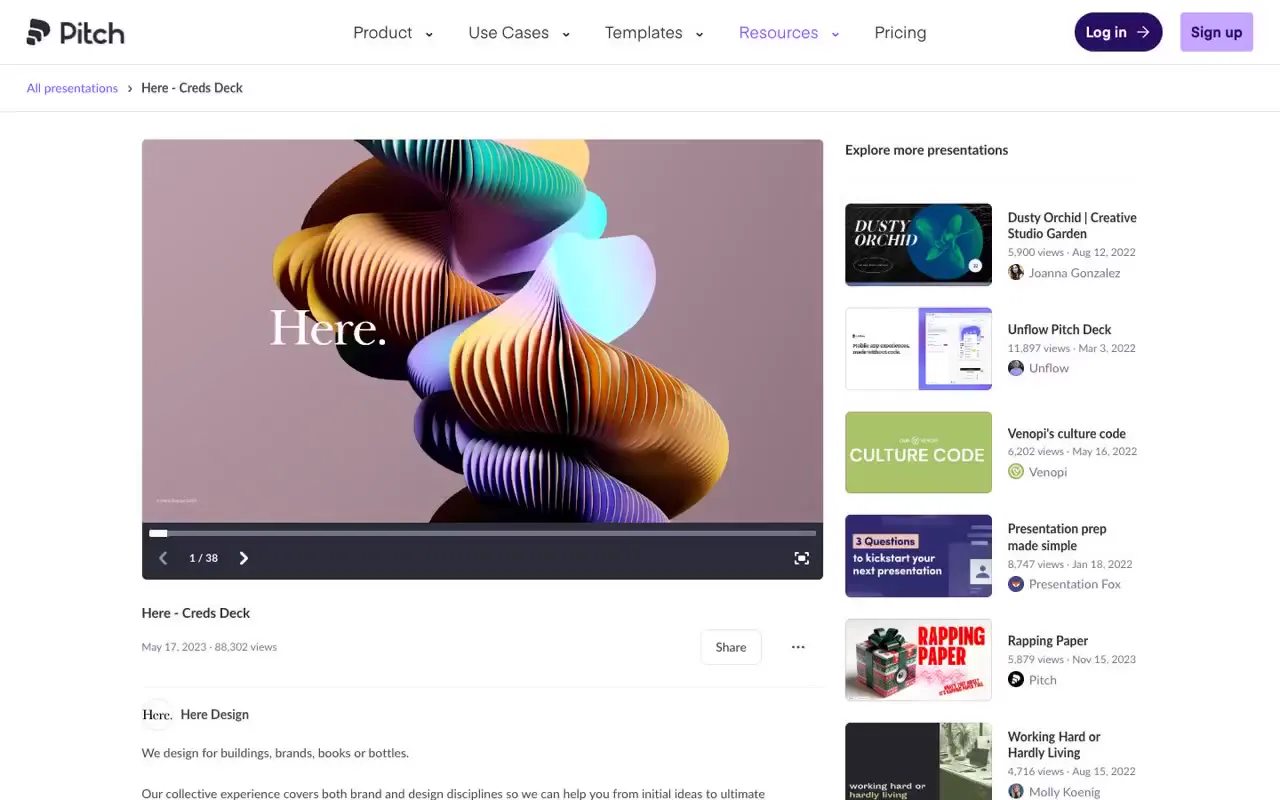Expand the Use Cases dropdown menu
The image size is (1280, 800).
tap(519, 33)
